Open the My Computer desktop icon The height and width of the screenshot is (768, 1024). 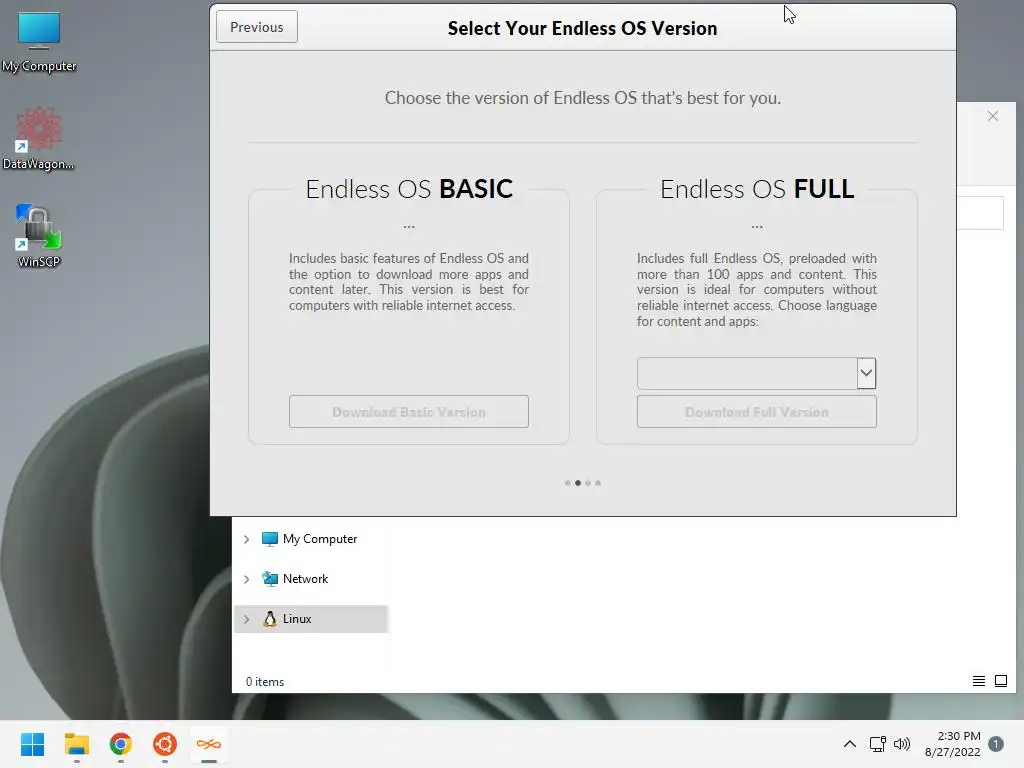pos(39,42)
